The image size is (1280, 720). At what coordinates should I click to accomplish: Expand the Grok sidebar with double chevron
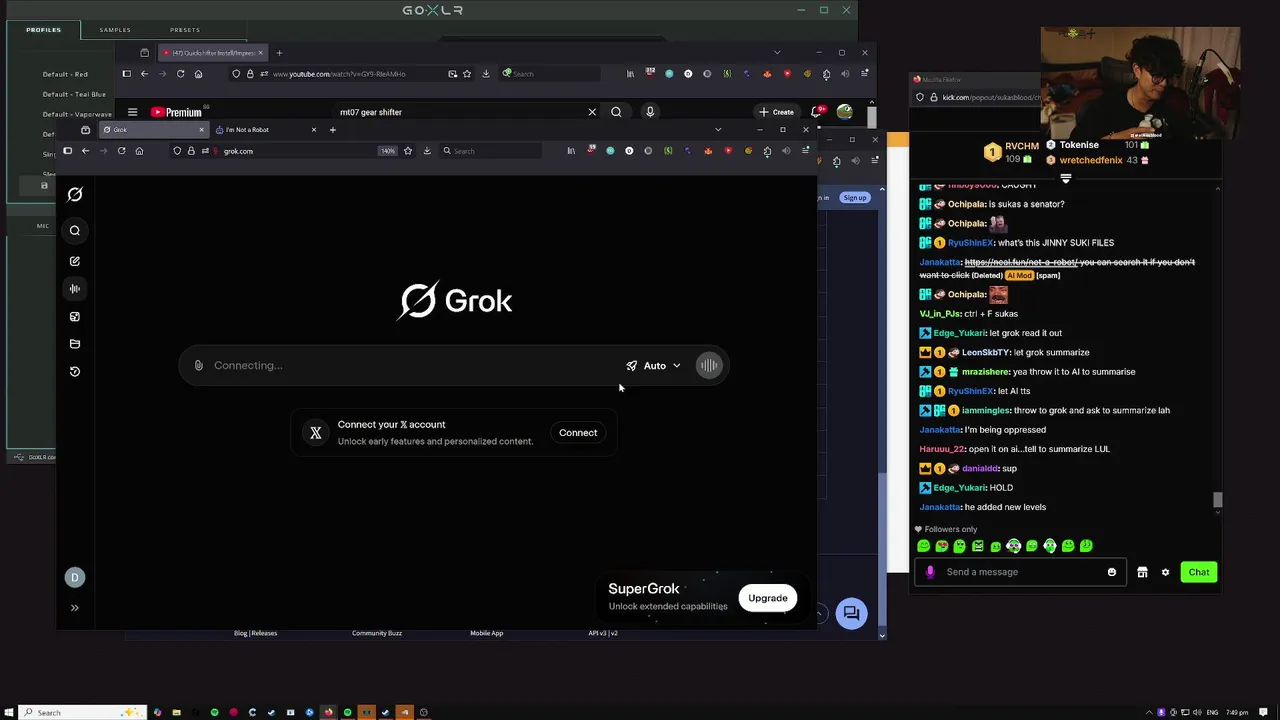point(74,608)
